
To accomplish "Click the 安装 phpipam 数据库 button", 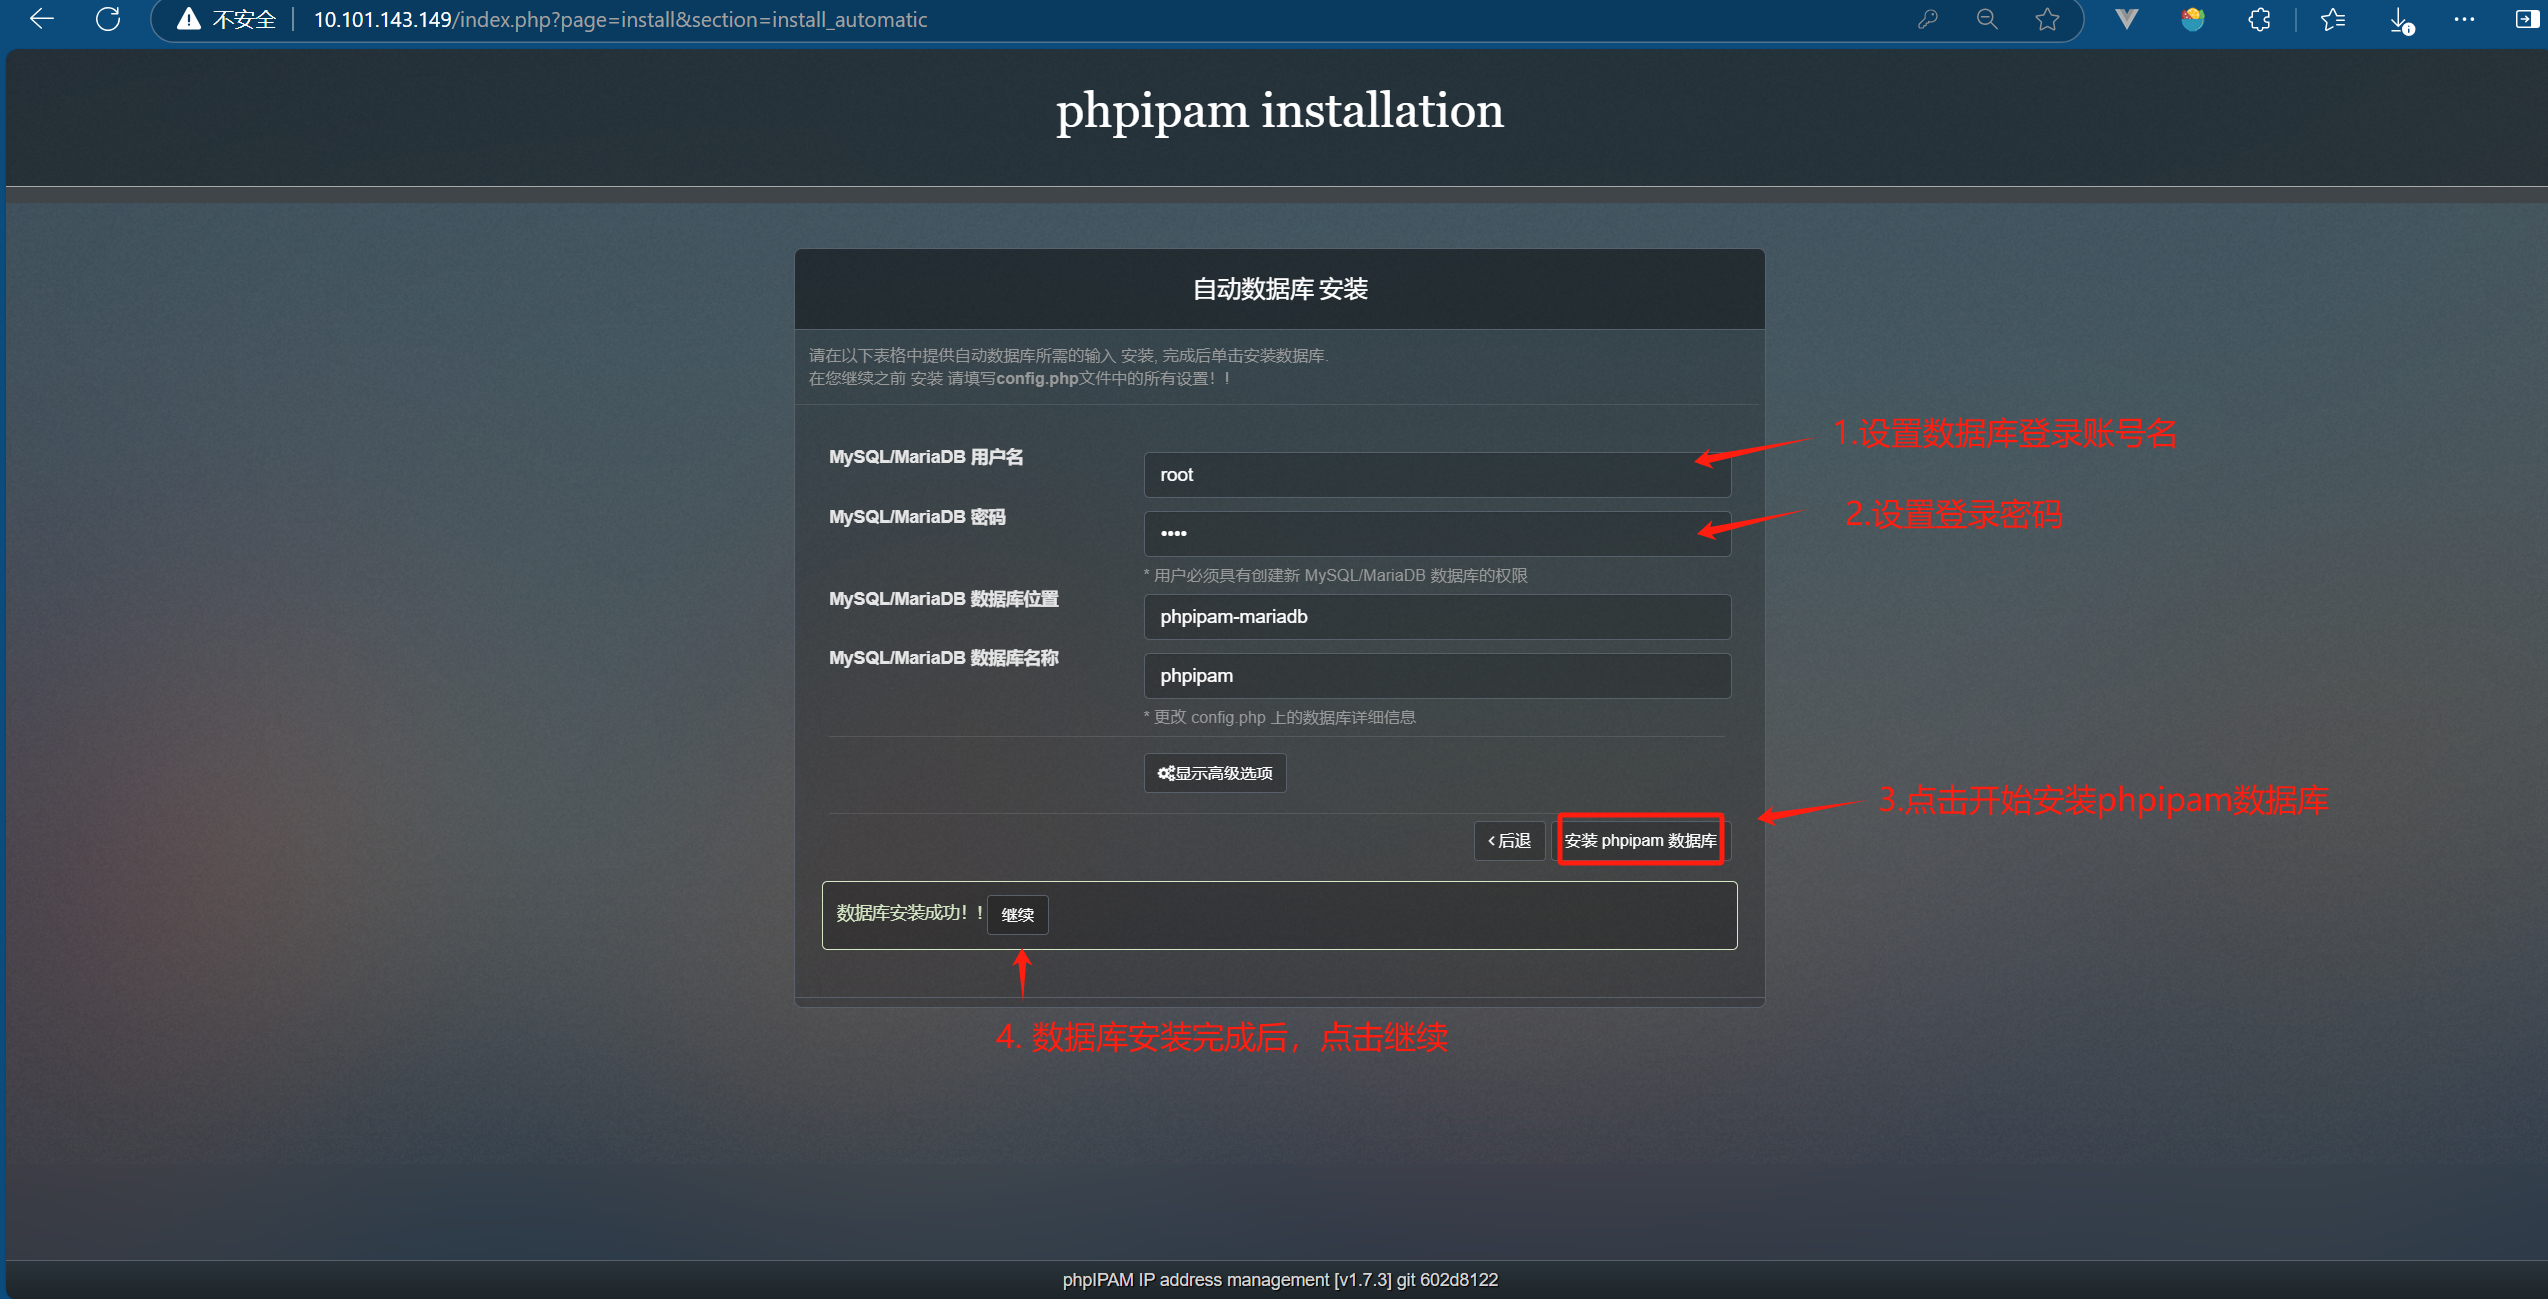I will 1639,840.
